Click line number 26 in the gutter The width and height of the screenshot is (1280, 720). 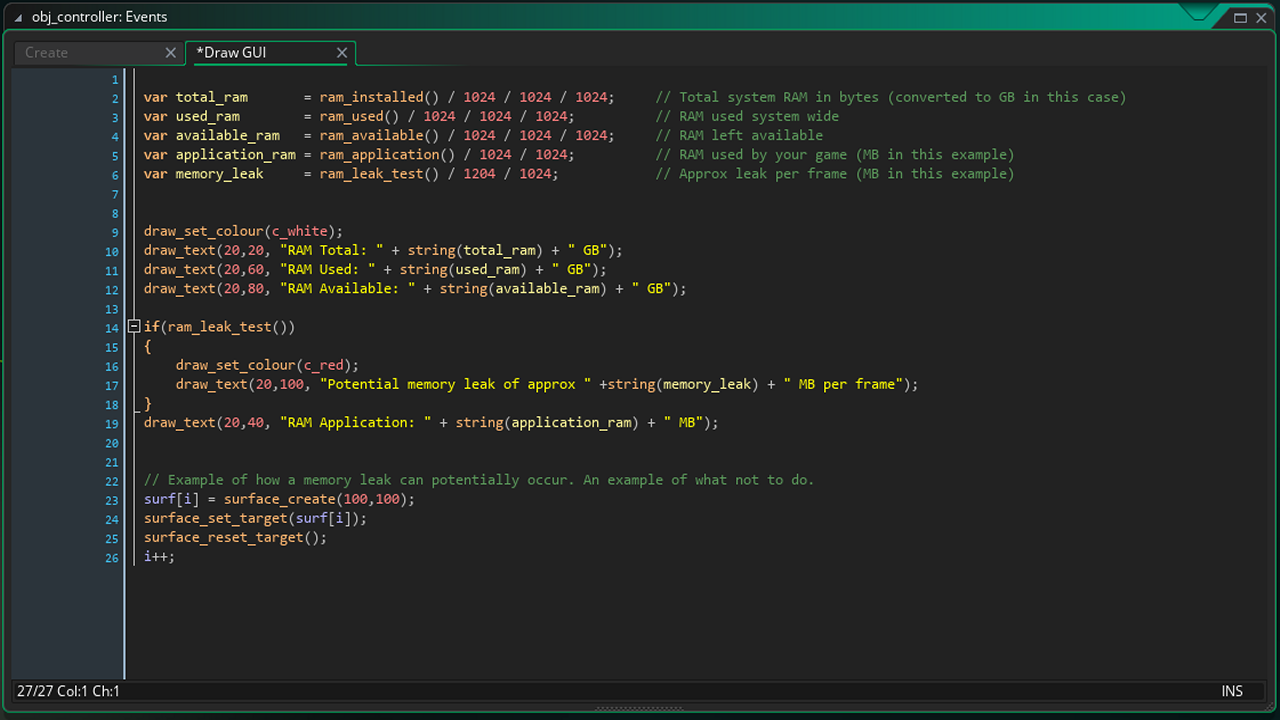[x=112, y=557]
